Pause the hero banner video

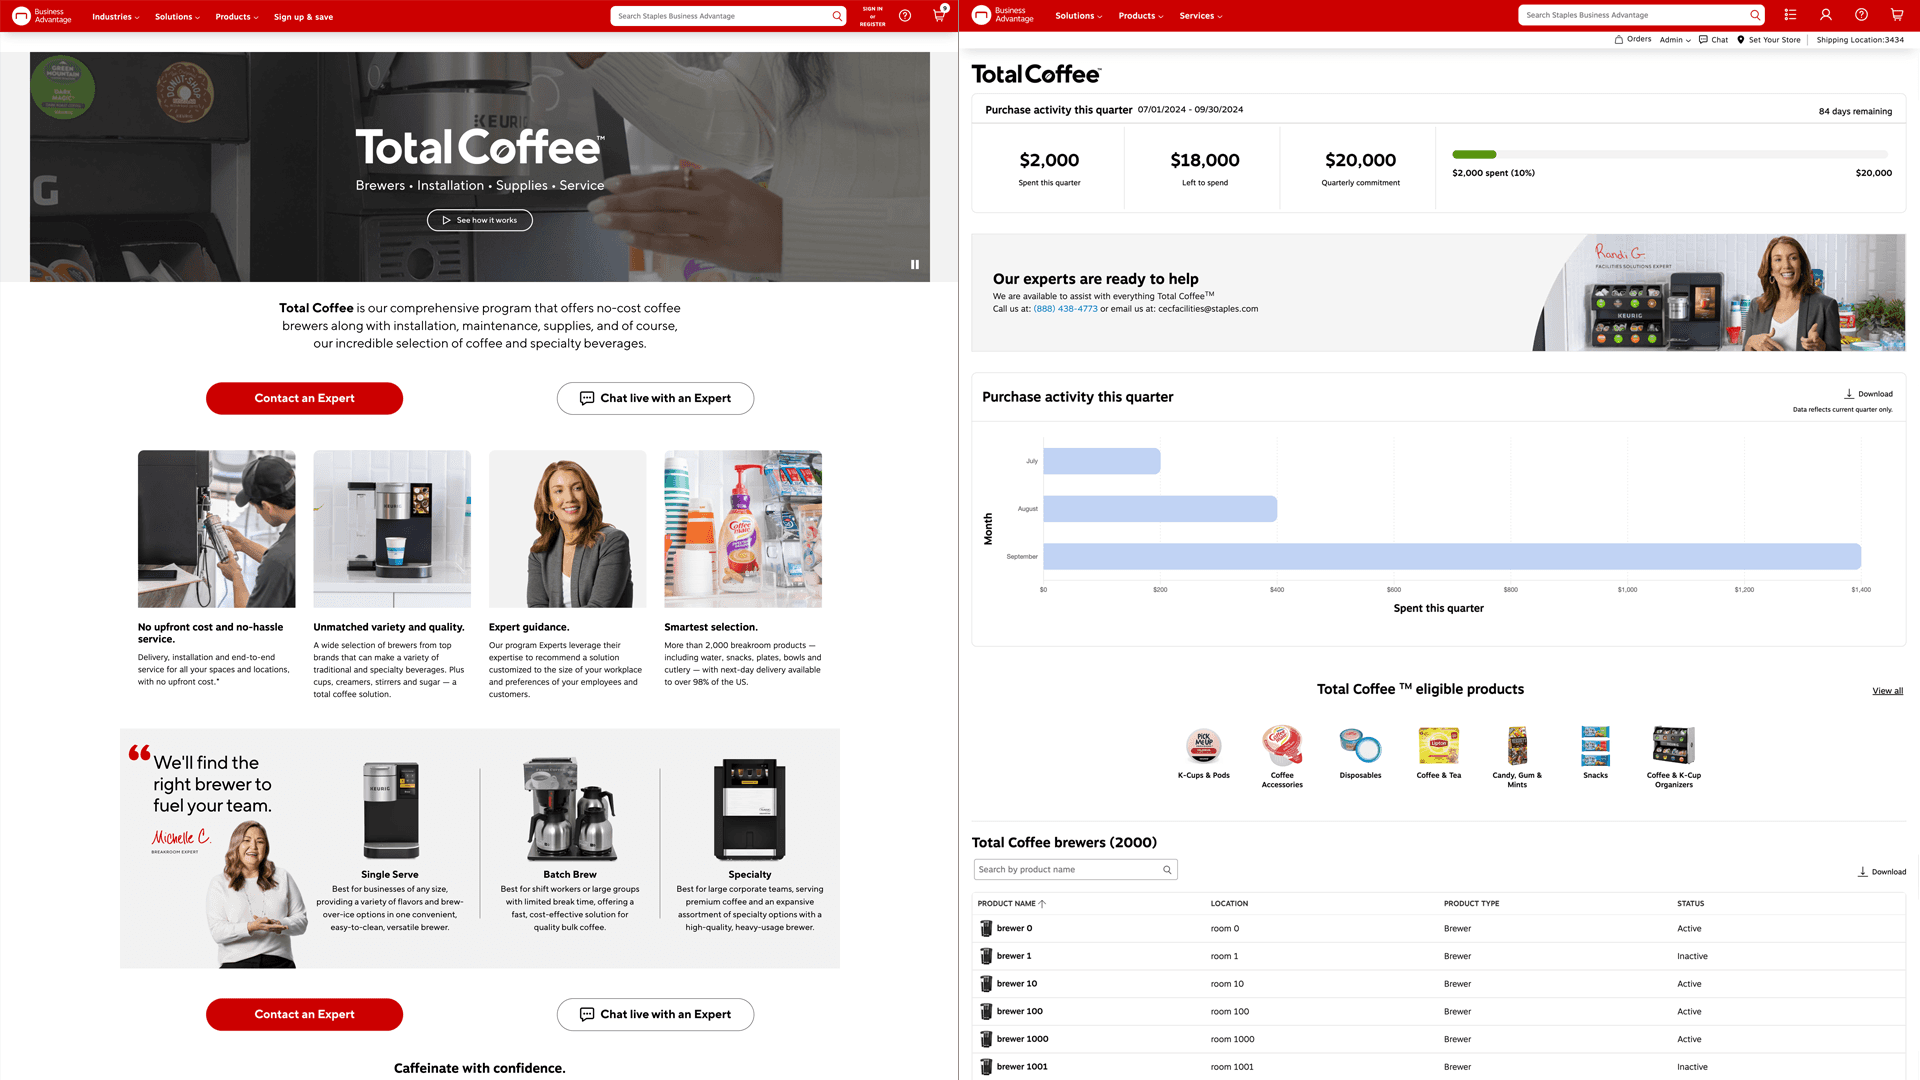914,265
